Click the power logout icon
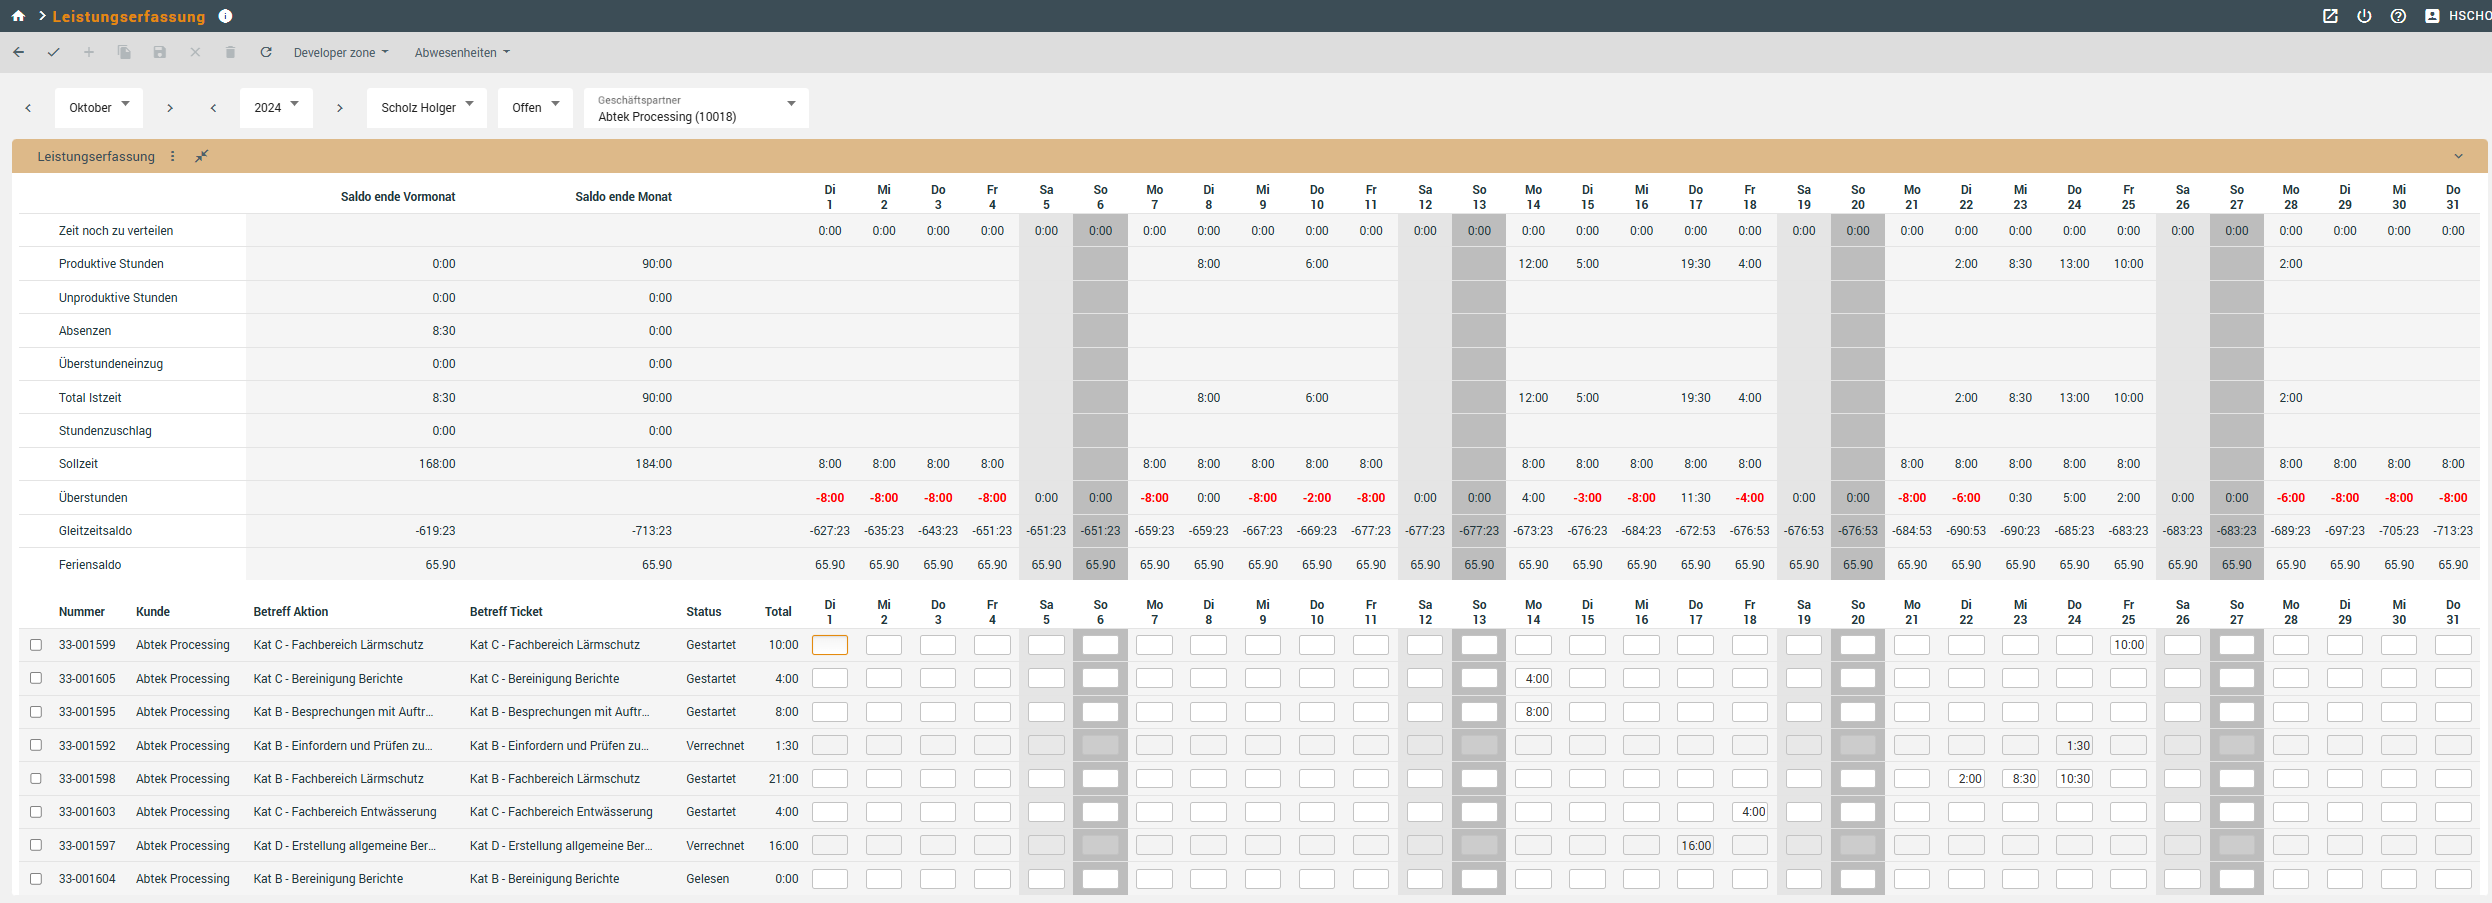 pyautogui.click(x=2364, y=16)
